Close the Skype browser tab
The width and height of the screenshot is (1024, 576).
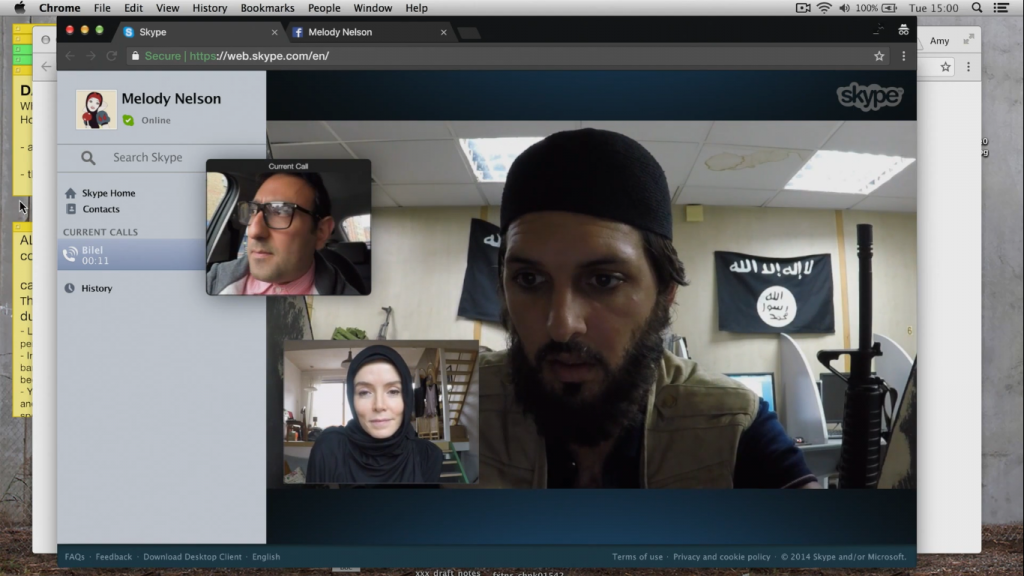(275, 32)
